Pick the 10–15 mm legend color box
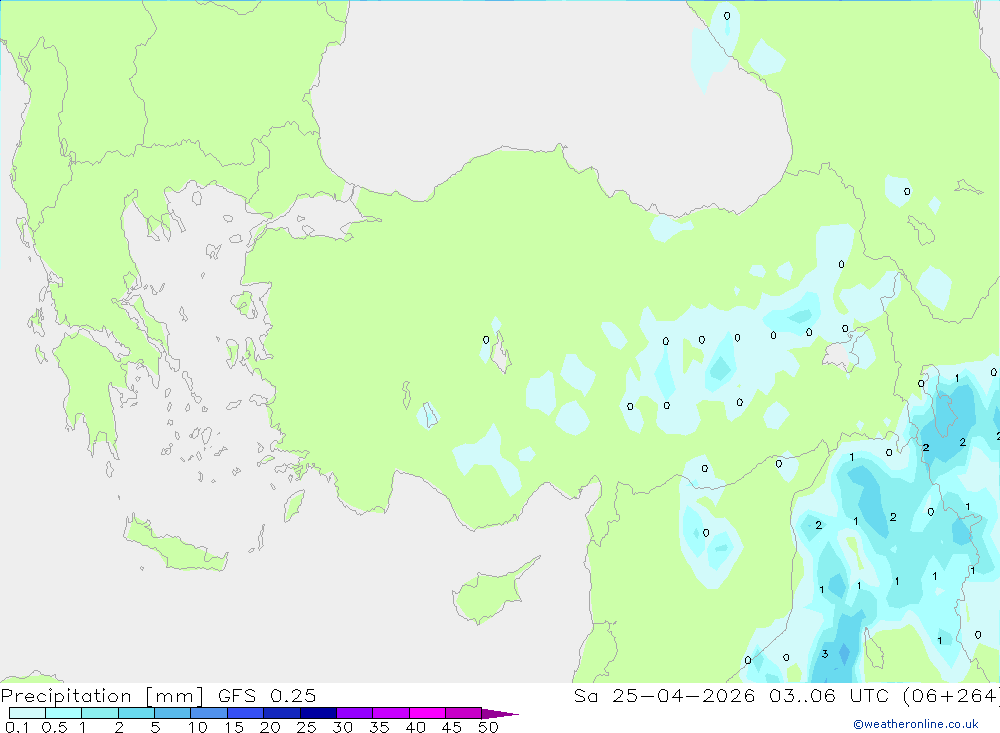 (x=209, y=713)
